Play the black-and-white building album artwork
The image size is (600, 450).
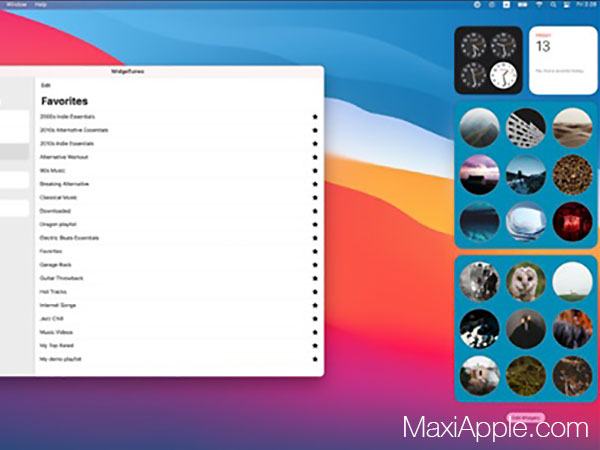point(526,128)
